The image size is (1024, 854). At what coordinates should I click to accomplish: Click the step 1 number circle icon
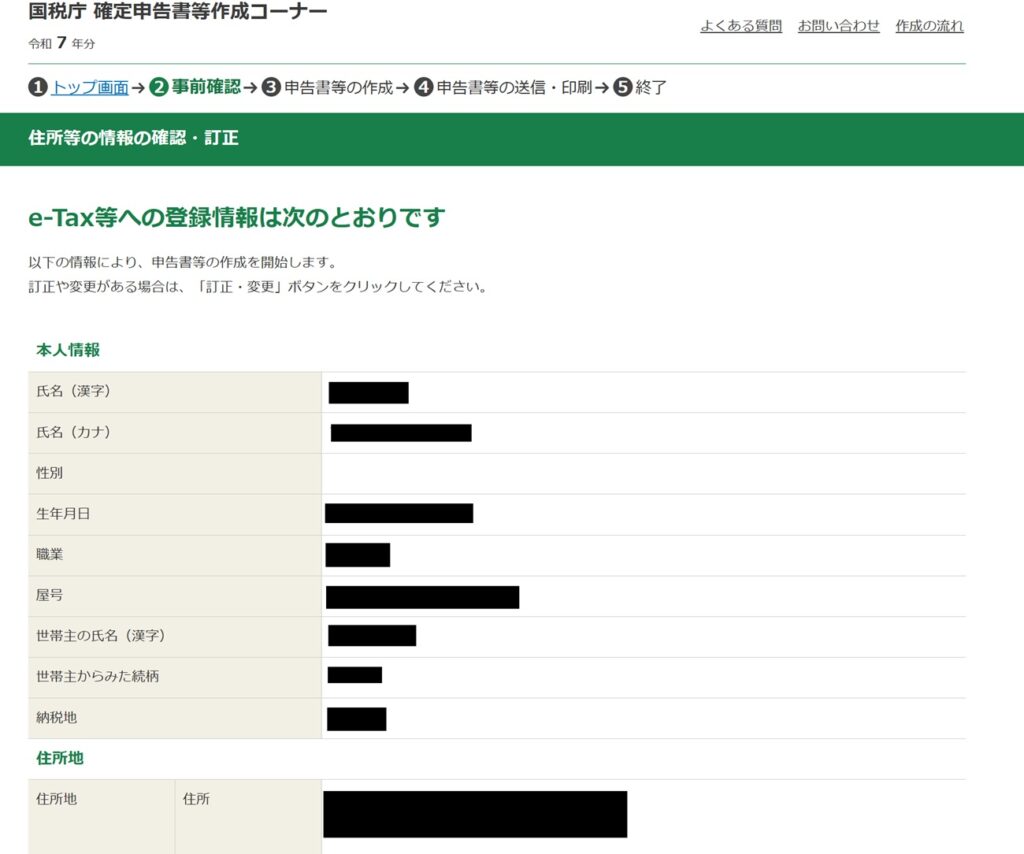click(38, 88)
